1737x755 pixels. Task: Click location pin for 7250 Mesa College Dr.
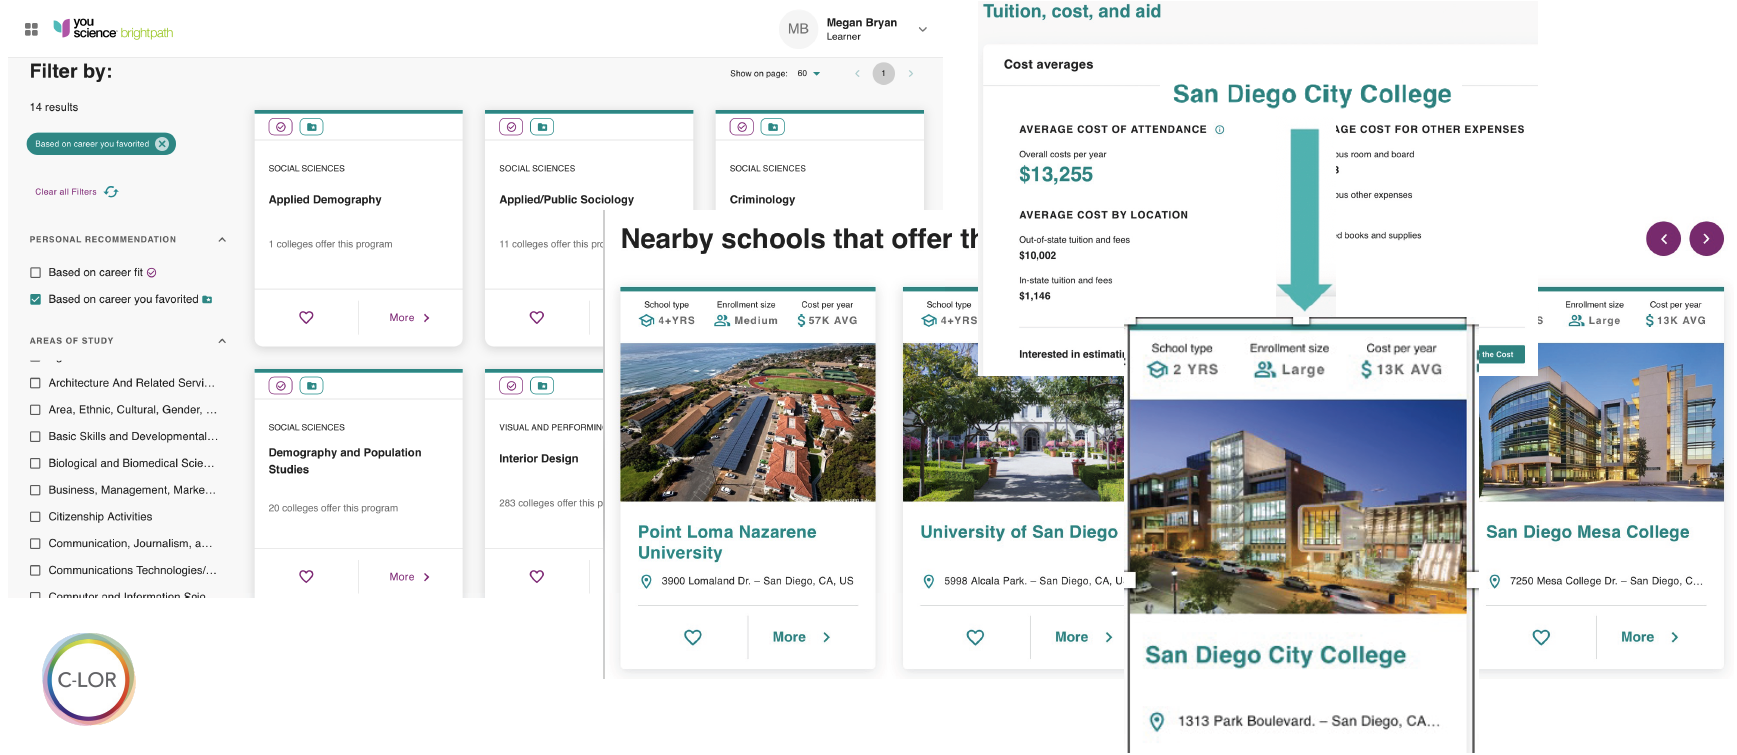tap(1495, 582)
